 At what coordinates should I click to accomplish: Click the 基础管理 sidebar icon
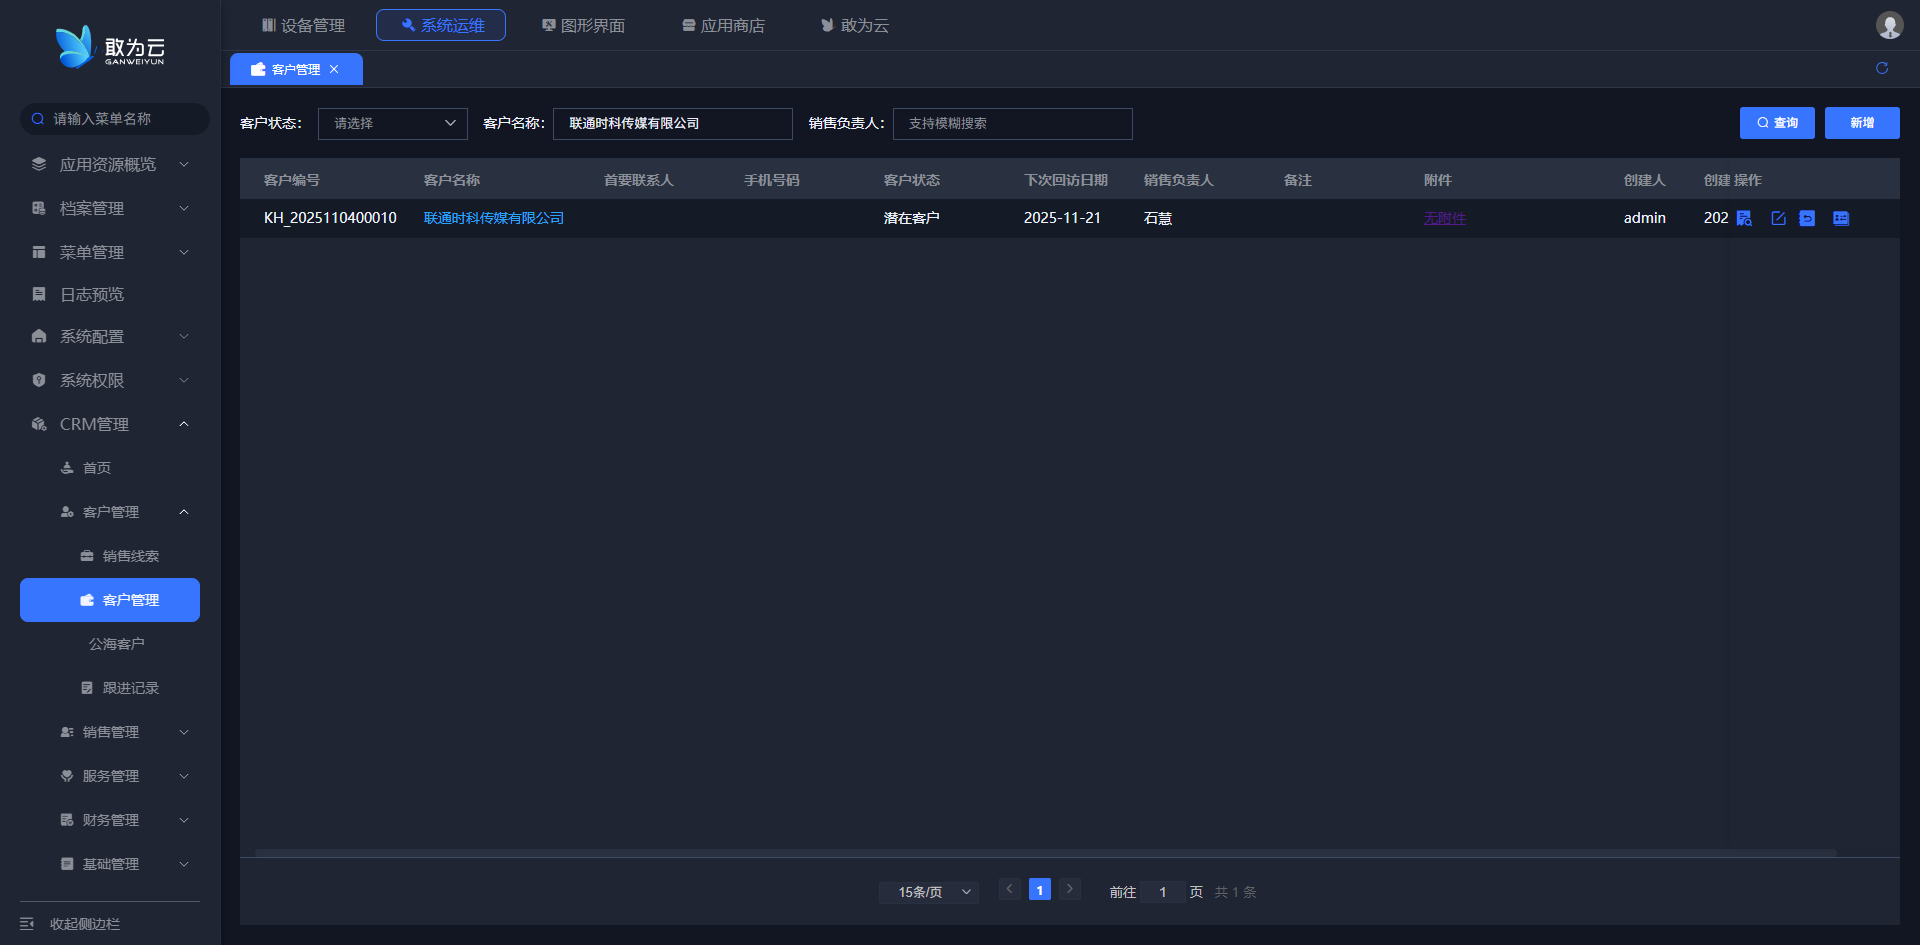pyautogui.click(x=67, y=864)
